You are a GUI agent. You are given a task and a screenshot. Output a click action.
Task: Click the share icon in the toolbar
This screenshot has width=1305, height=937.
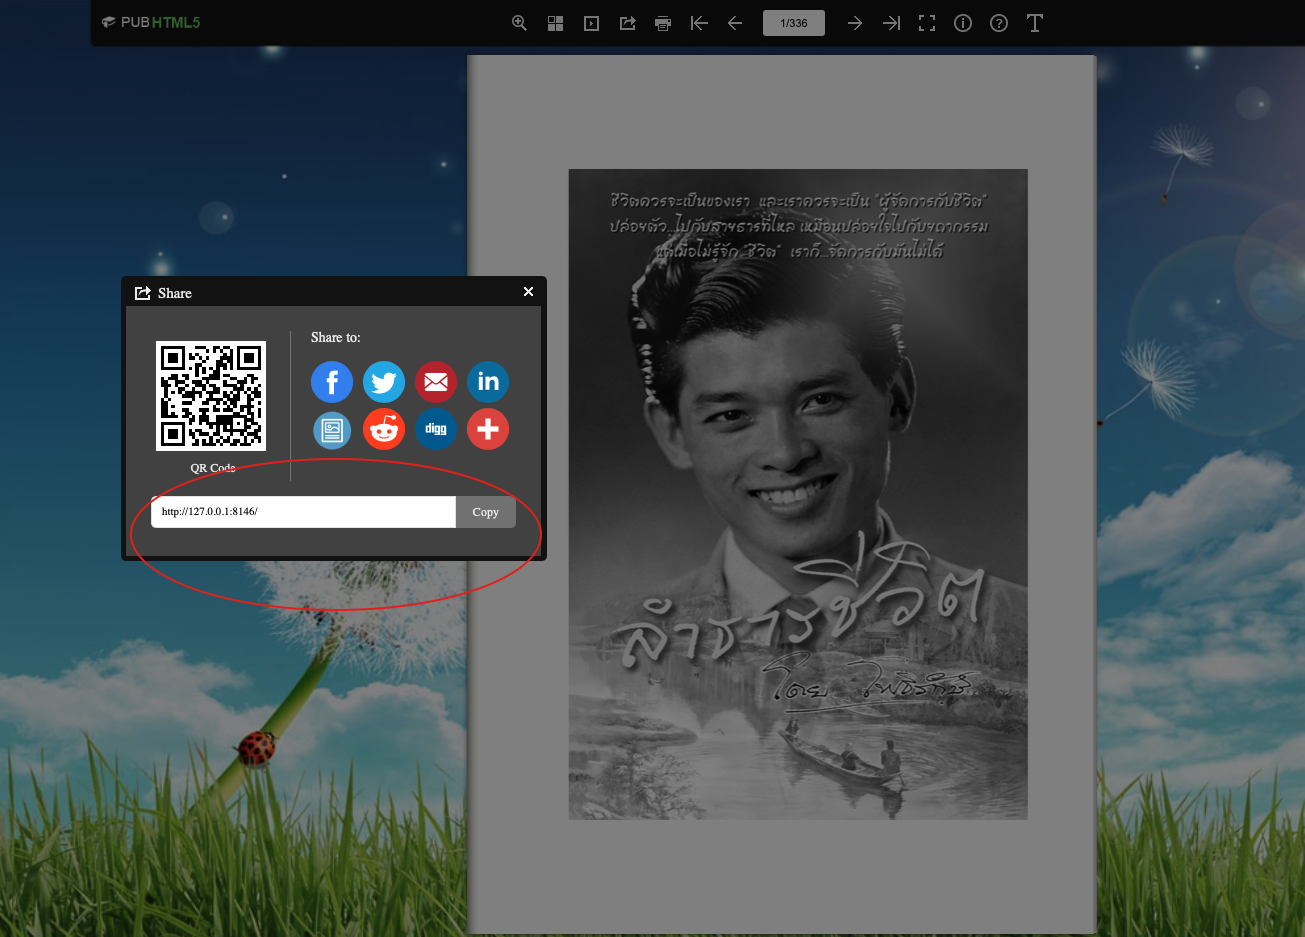pos(628,23)
